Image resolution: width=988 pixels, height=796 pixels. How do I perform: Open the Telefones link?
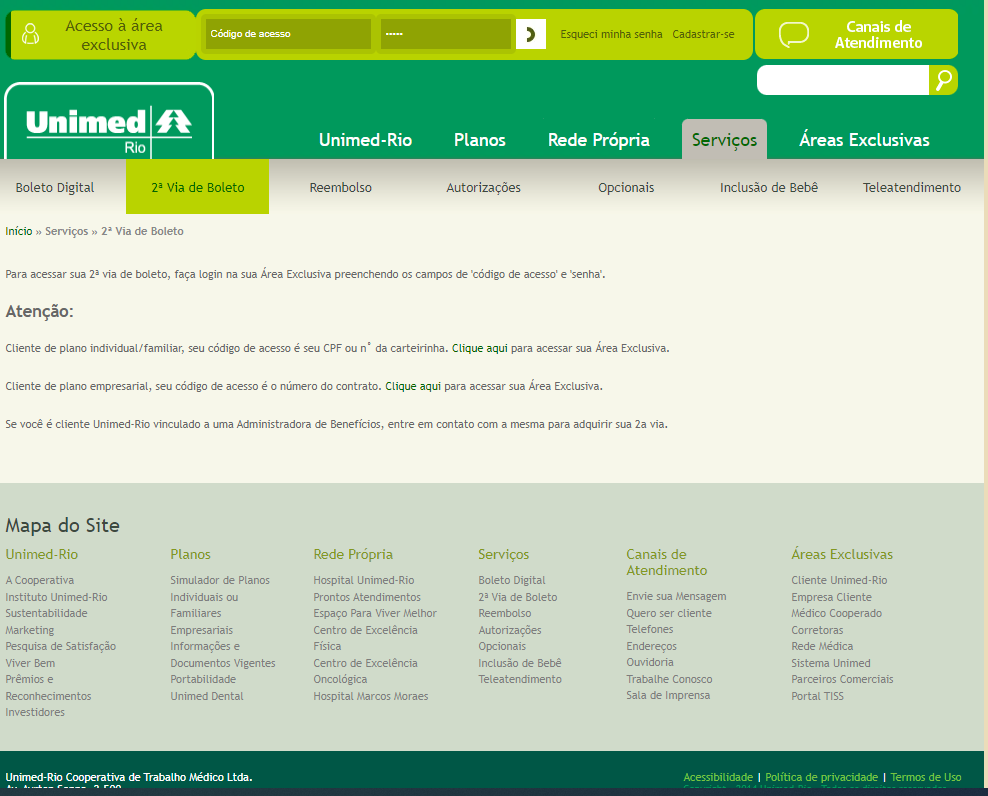click(650, 629)
